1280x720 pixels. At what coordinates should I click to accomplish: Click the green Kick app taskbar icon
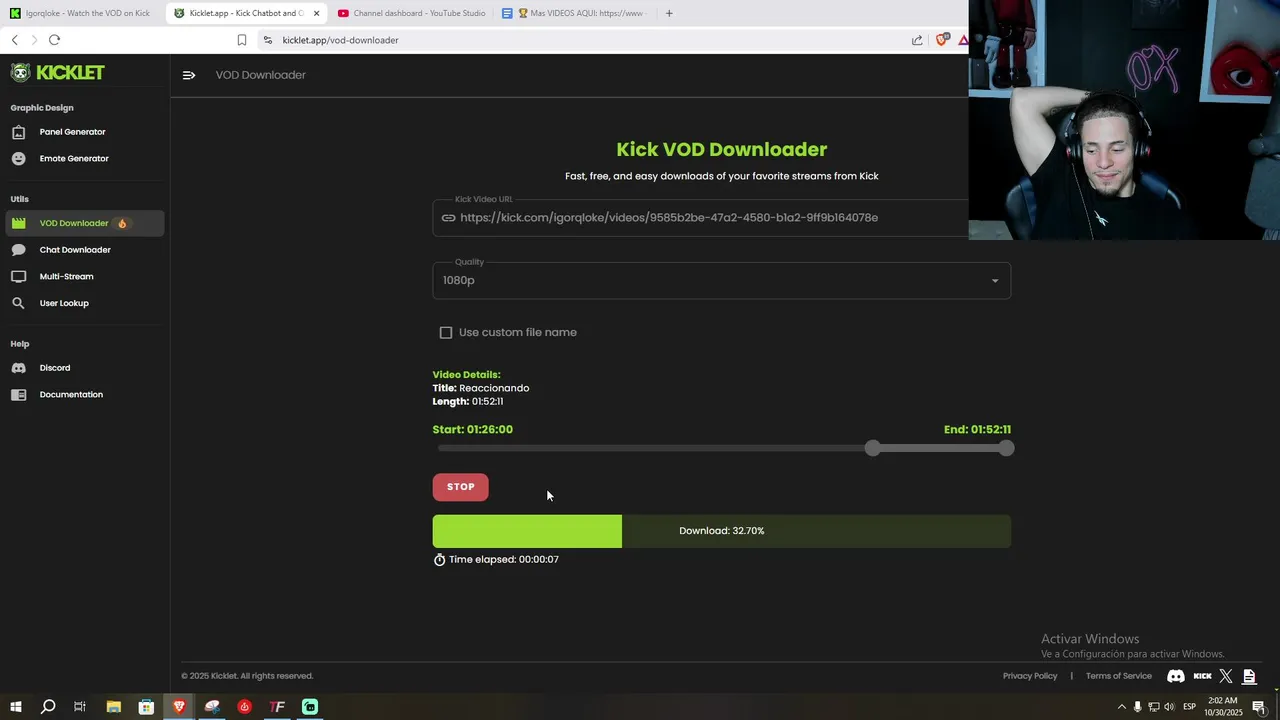[x=310, y=707]
